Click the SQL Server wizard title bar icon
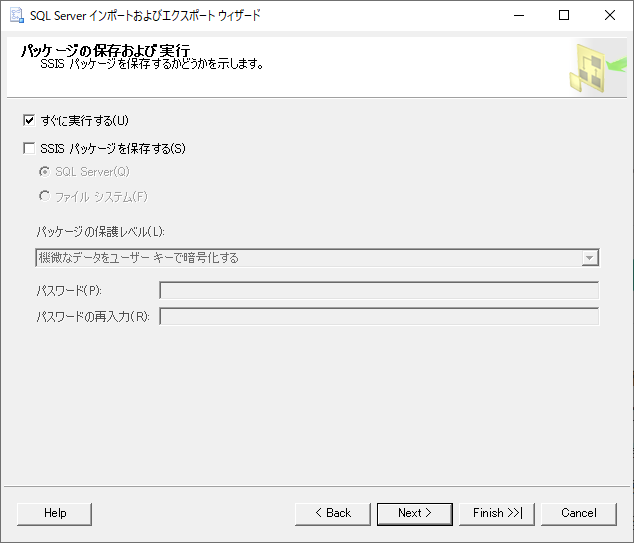The image size is (634, 543). [x=16, y=15]
